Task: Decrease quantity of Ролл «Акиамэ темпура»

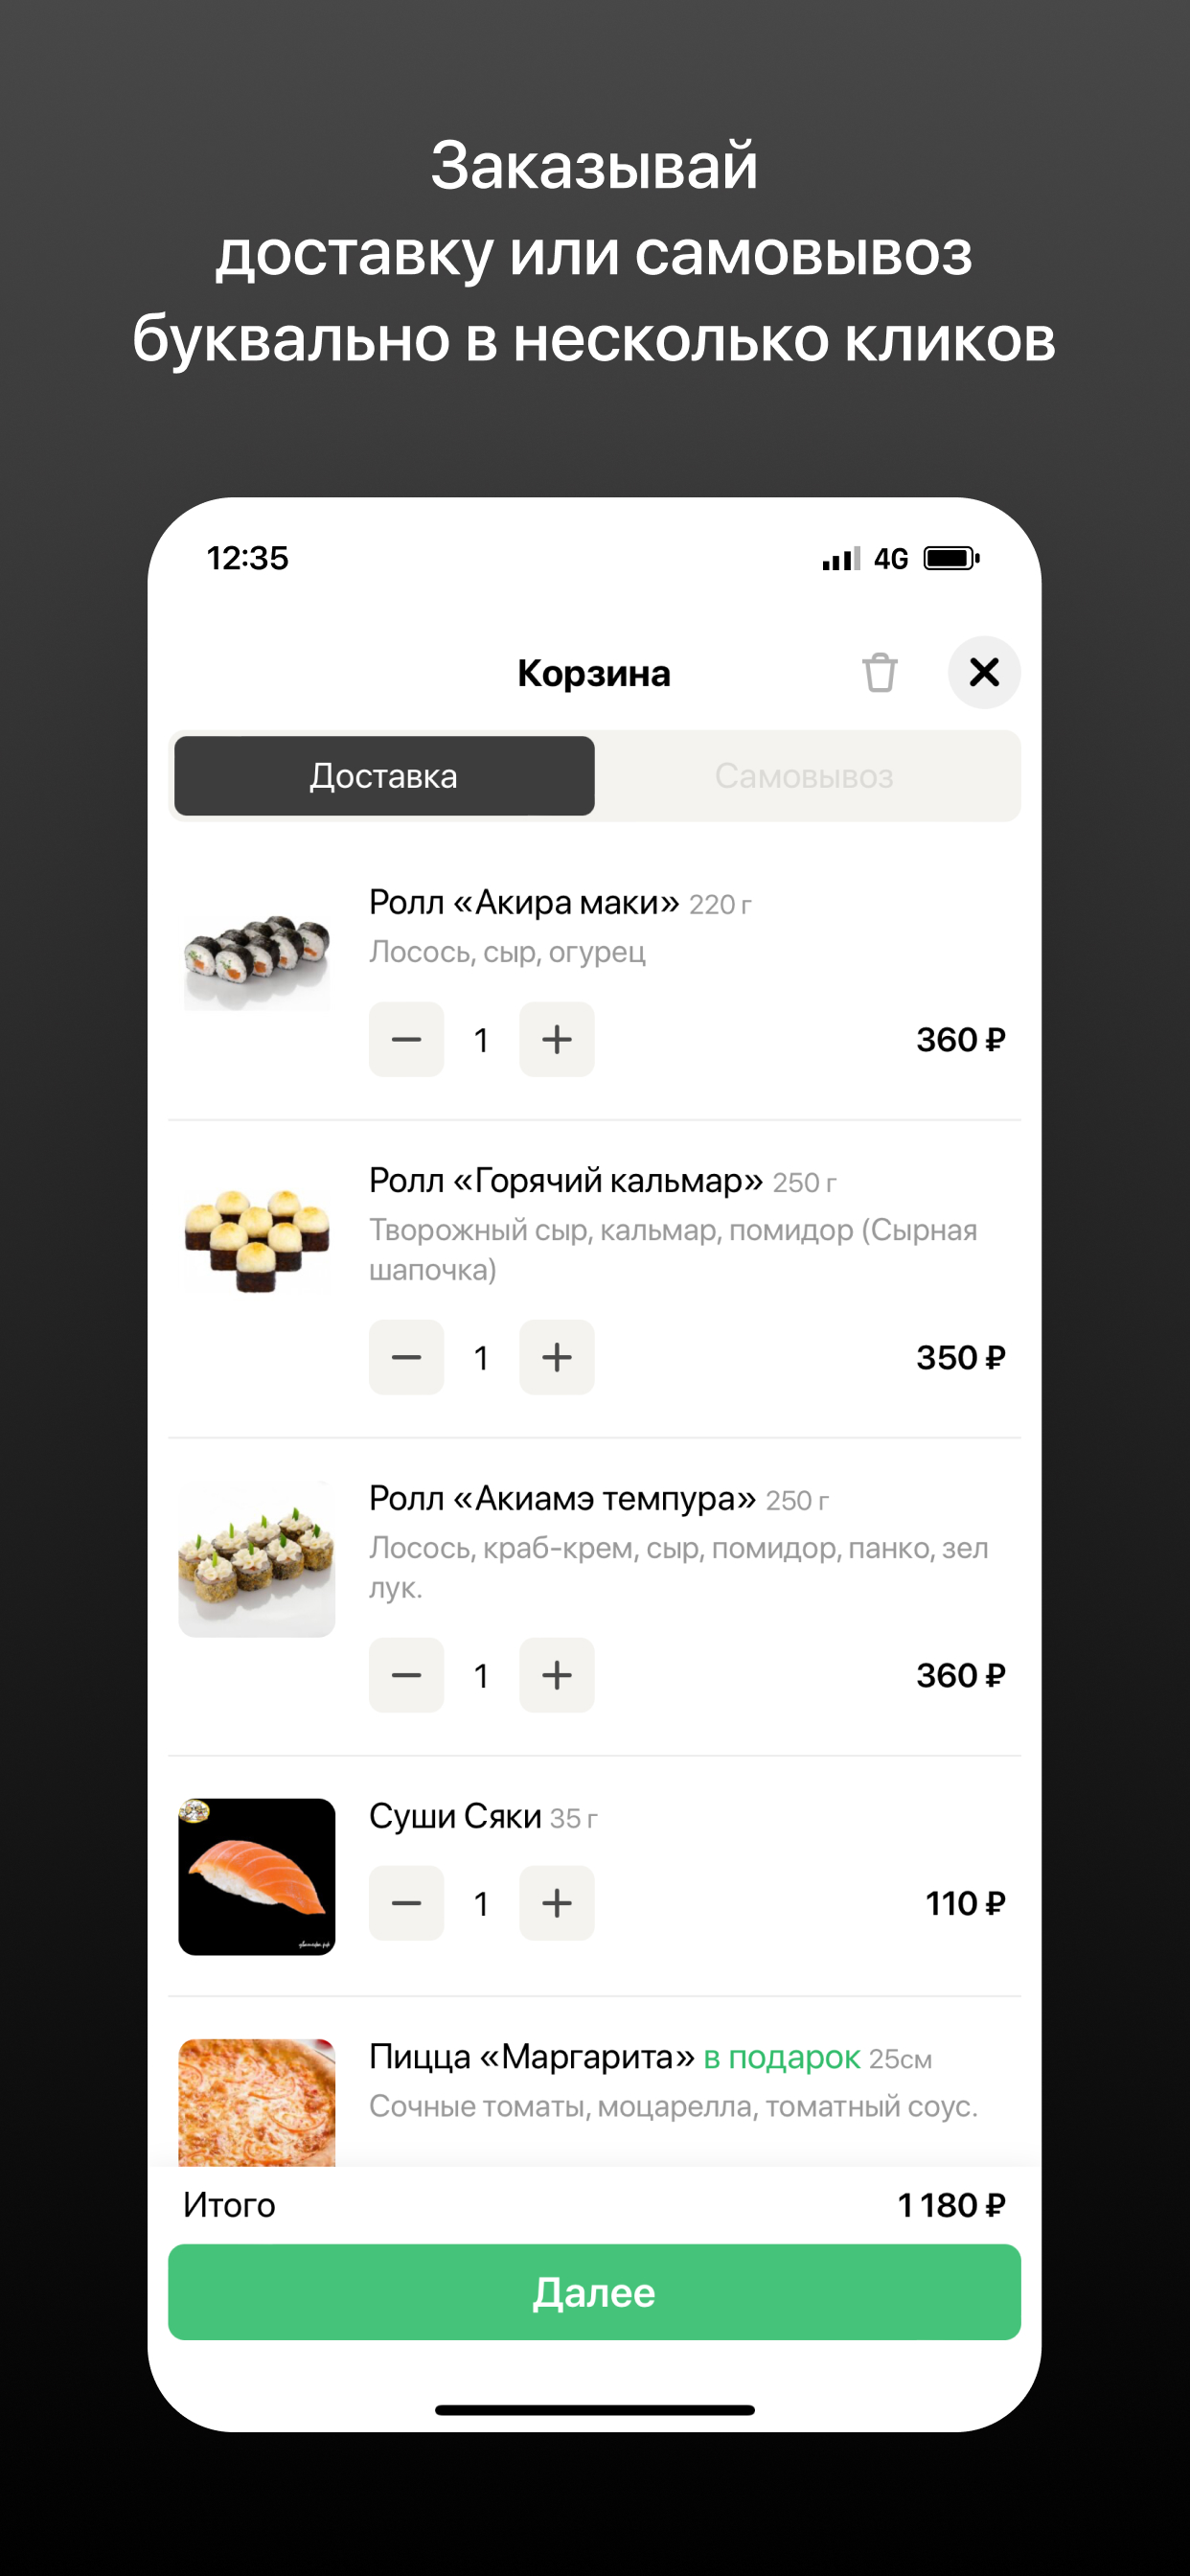Action: click(406, 1675)
